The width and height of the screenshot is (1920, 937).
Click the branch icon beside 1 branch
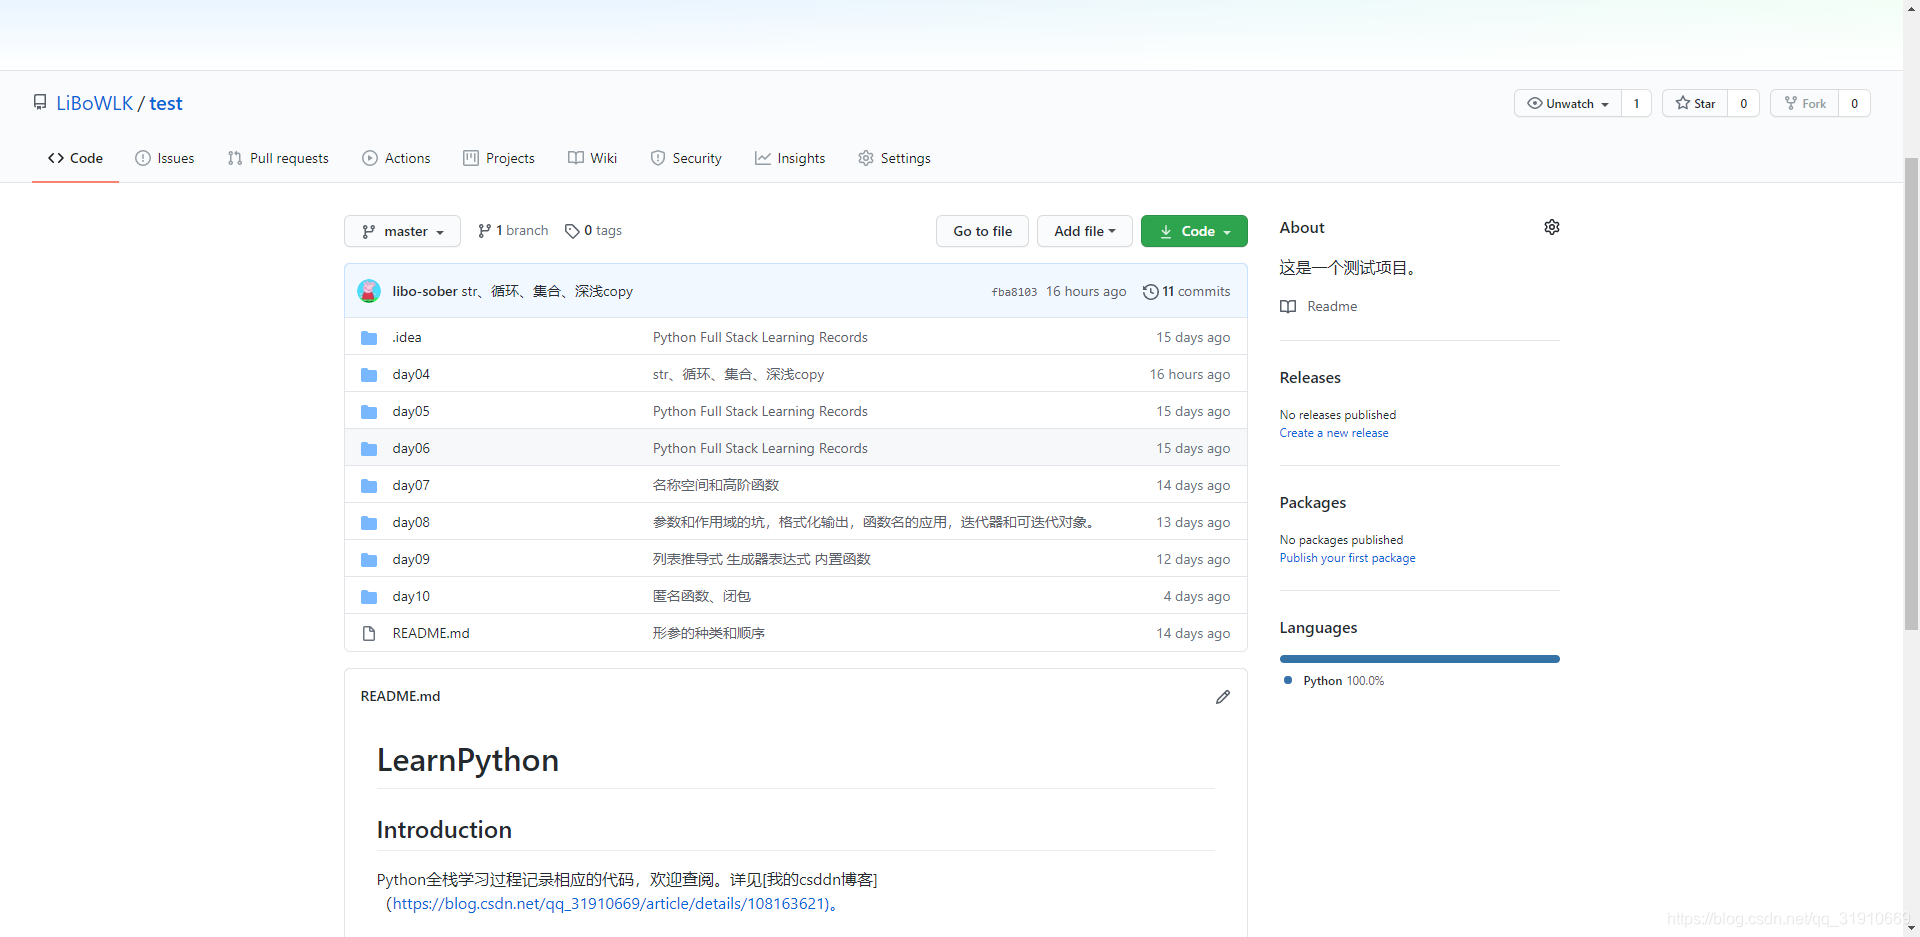(x=484, y=231)
